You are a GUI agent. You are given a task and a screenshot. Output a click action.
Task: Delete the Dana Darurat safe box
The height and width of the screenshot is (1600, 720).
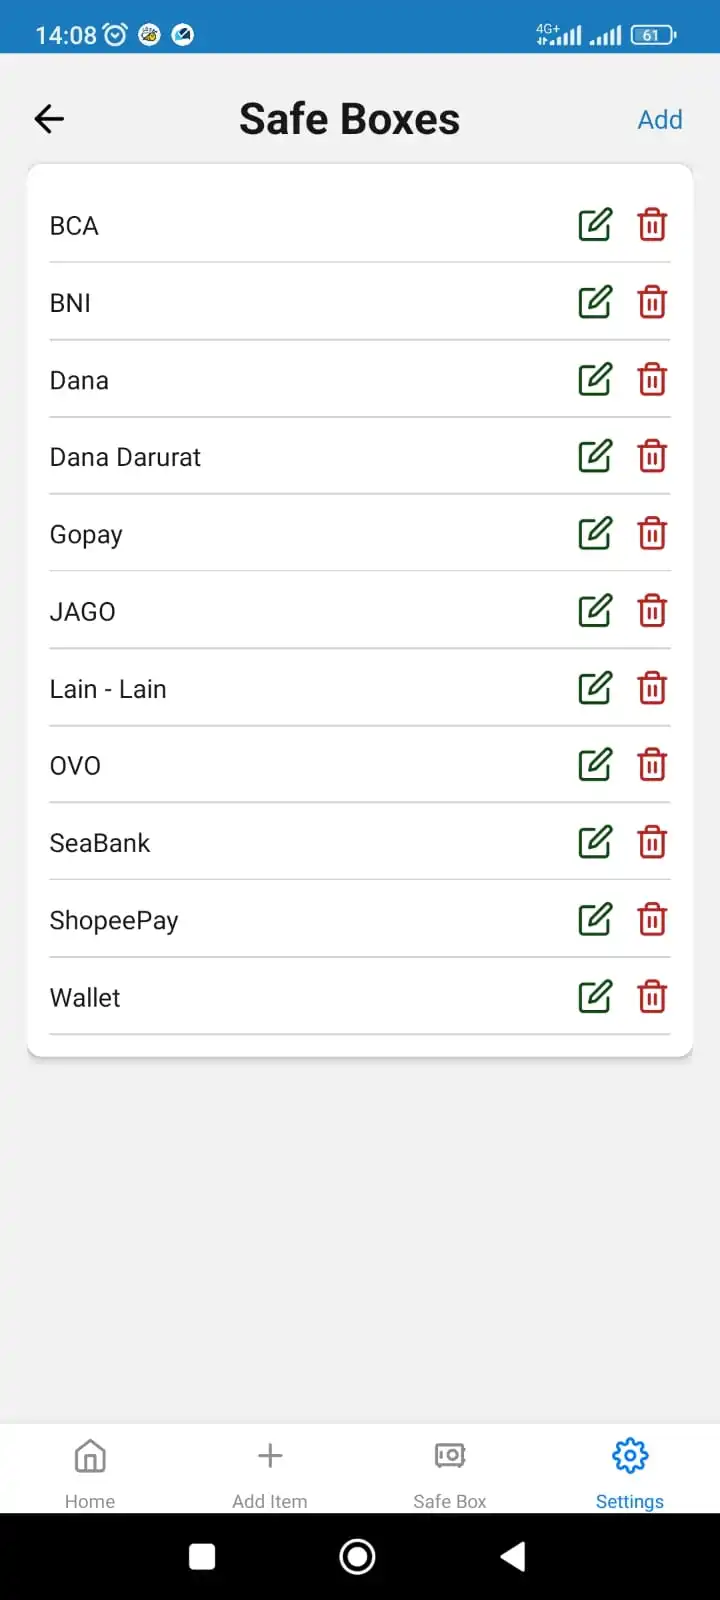point(652,456)
